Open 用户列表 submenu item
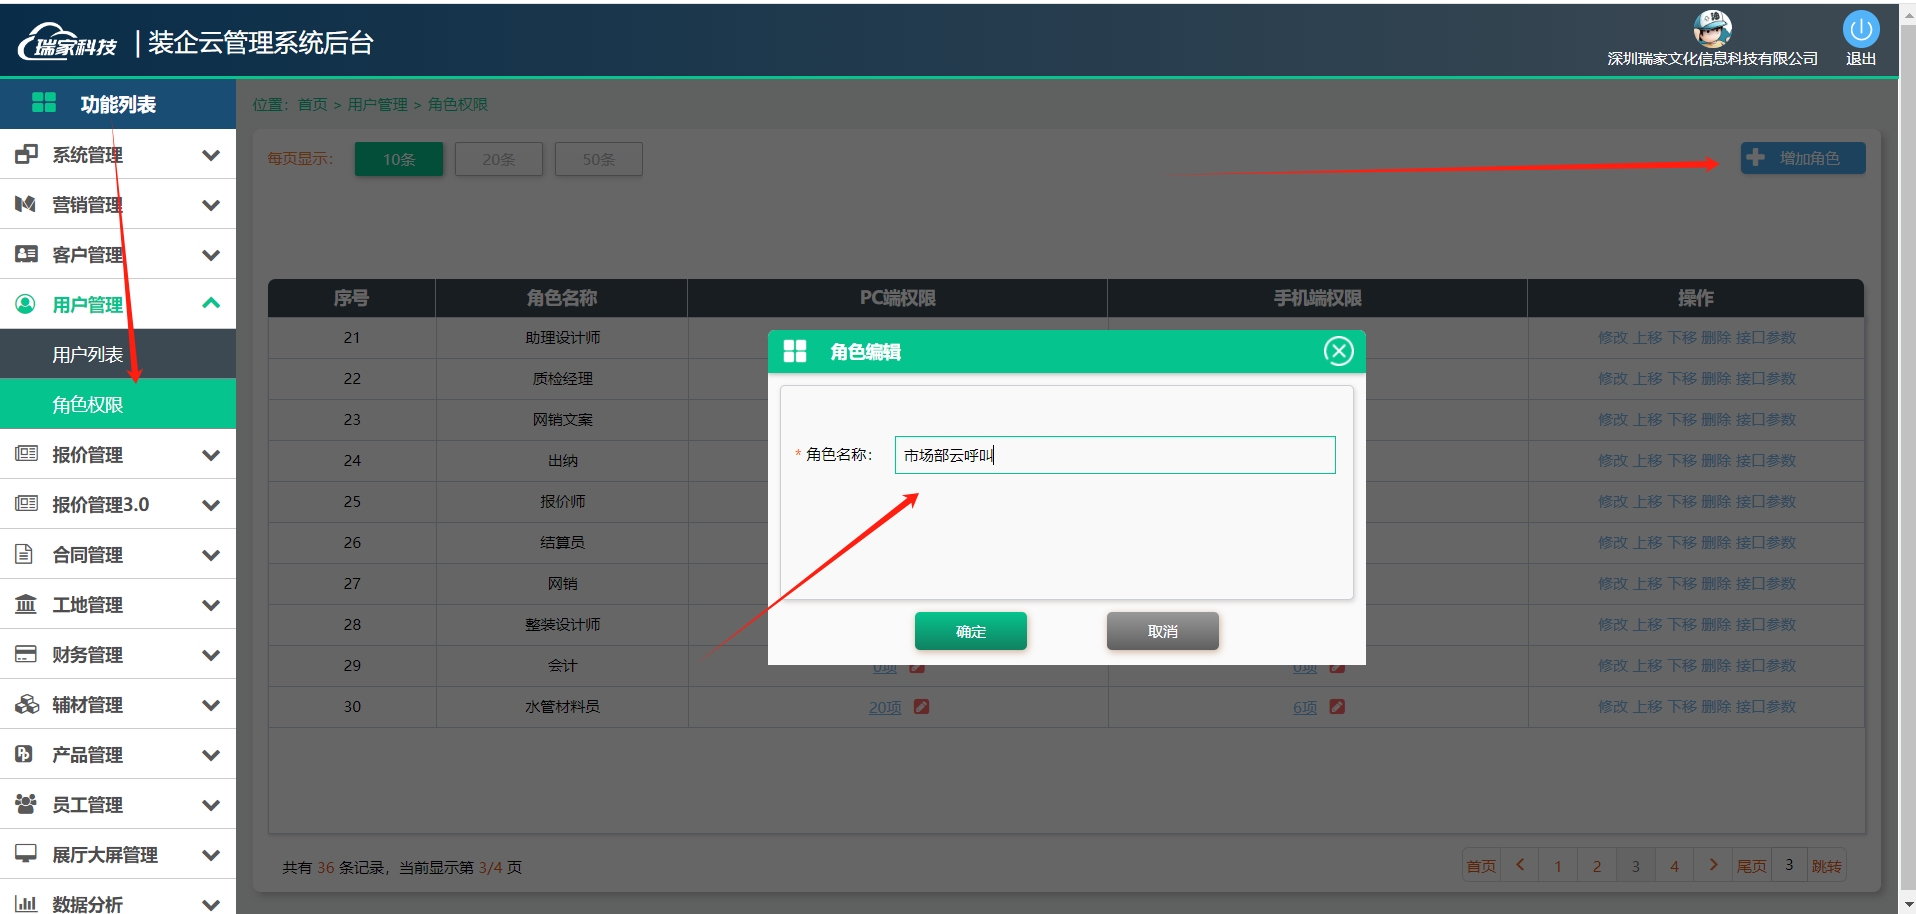The image size is (1916, 914). point(88,355)
